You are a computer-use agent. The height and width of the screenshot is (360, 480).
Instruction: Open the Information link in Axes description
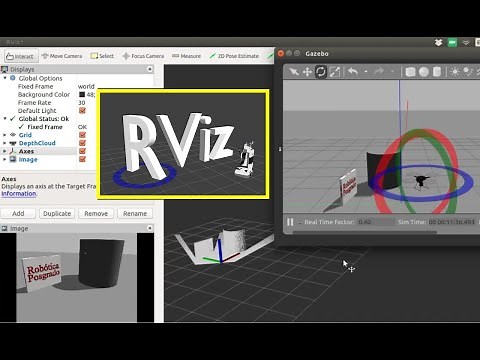(x=19, y=194)
